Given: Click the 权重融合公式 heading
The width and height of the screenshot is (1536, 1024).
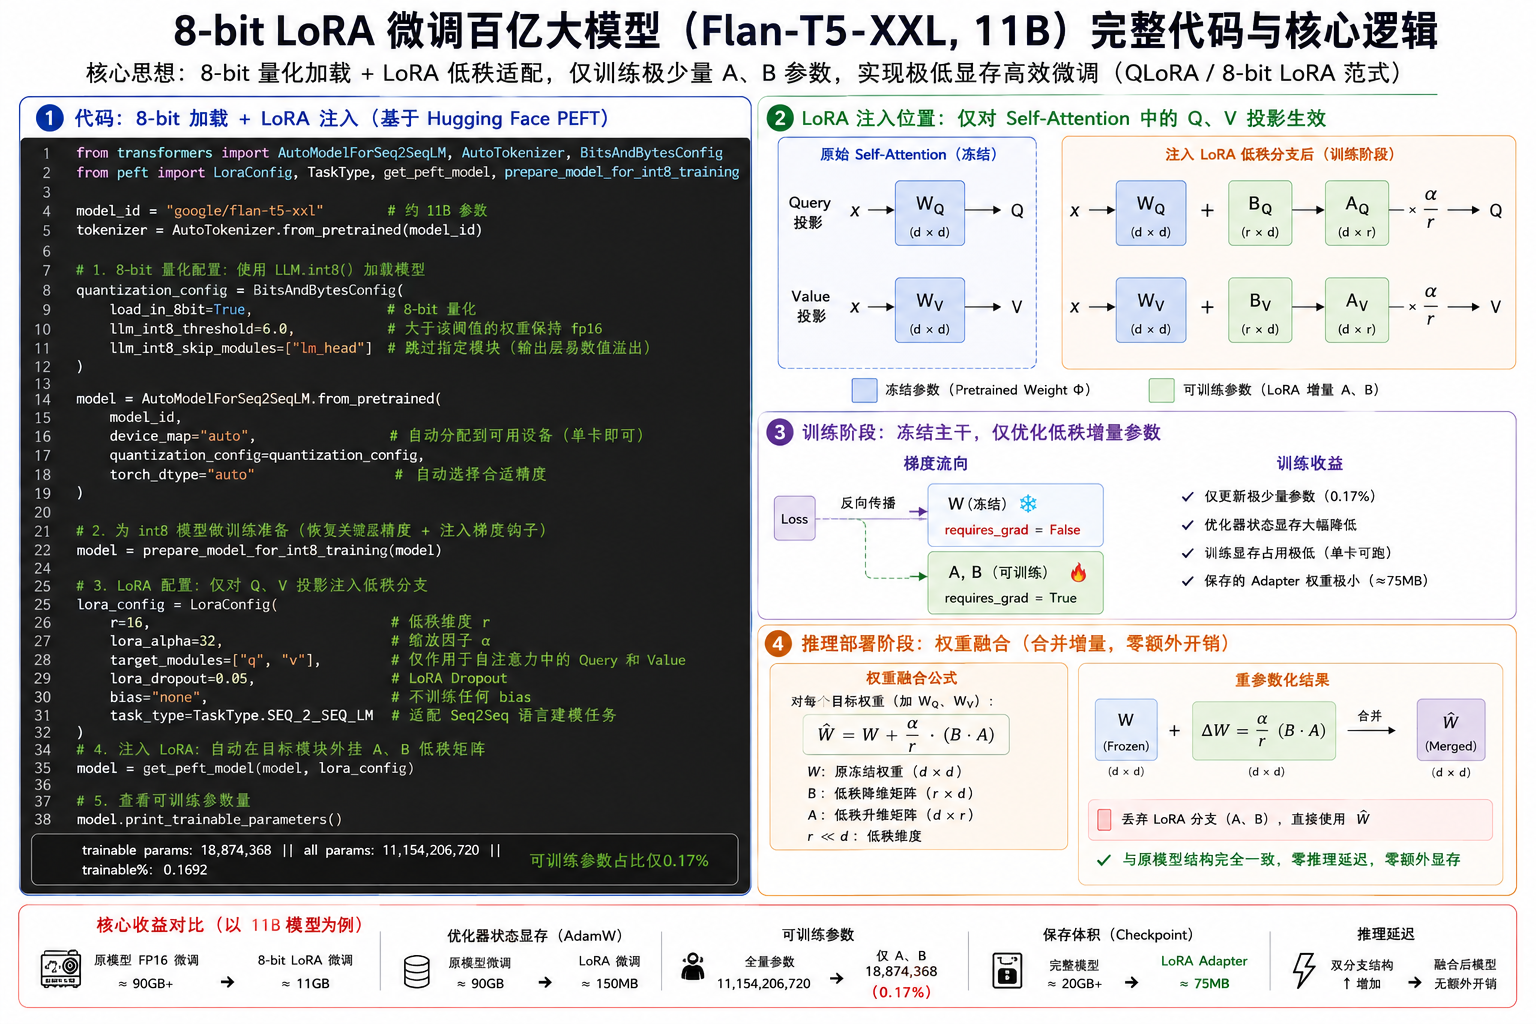Looking at the screenshot, I should 911,678.
